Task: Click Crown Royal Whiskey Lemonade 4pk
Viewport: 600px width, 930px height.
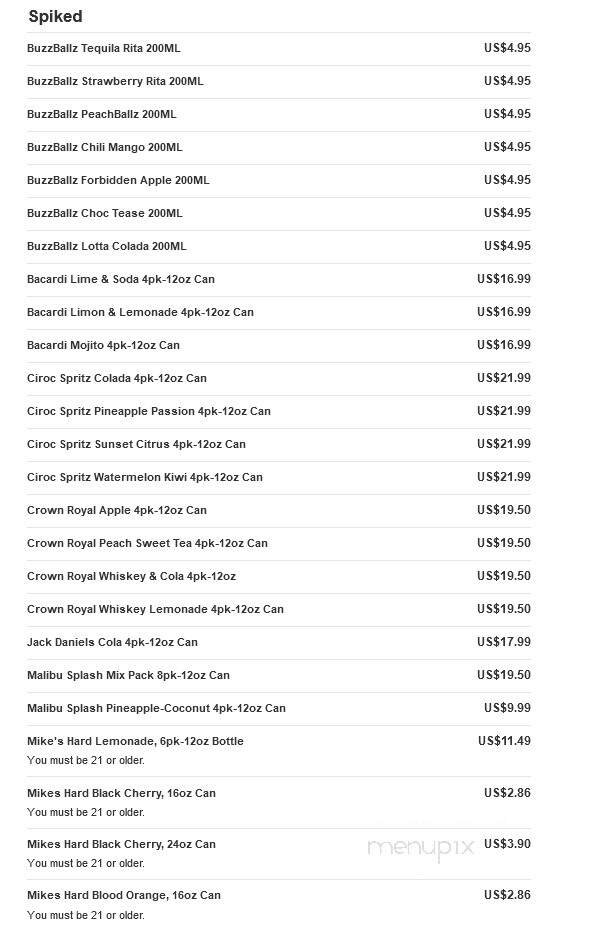Action: pos(155,609)
